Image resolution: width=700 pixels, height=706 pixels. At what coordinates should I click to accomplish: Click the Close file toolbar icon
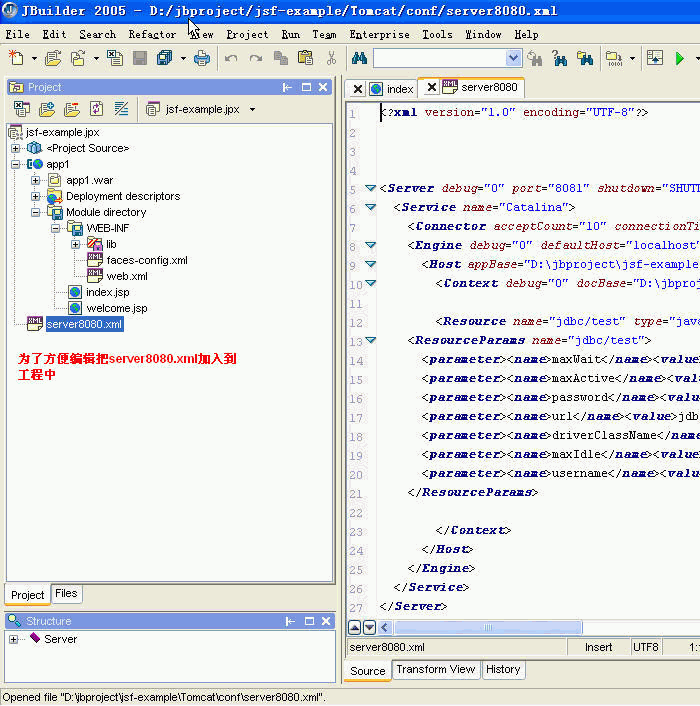coord(115,58)
